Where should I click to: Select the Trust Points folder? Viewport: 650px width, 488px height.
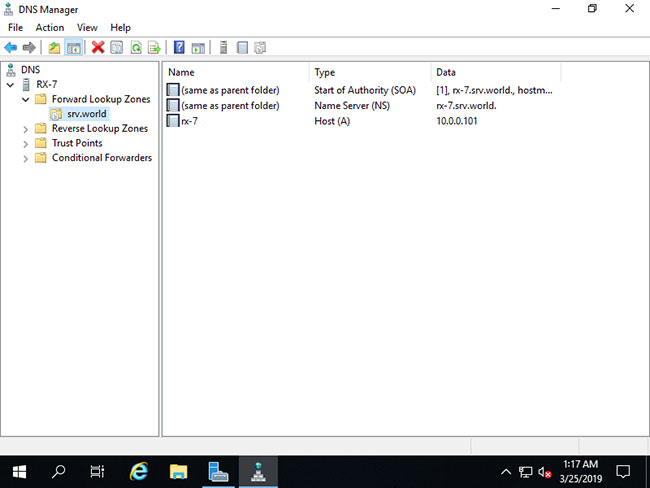point(77,143)
